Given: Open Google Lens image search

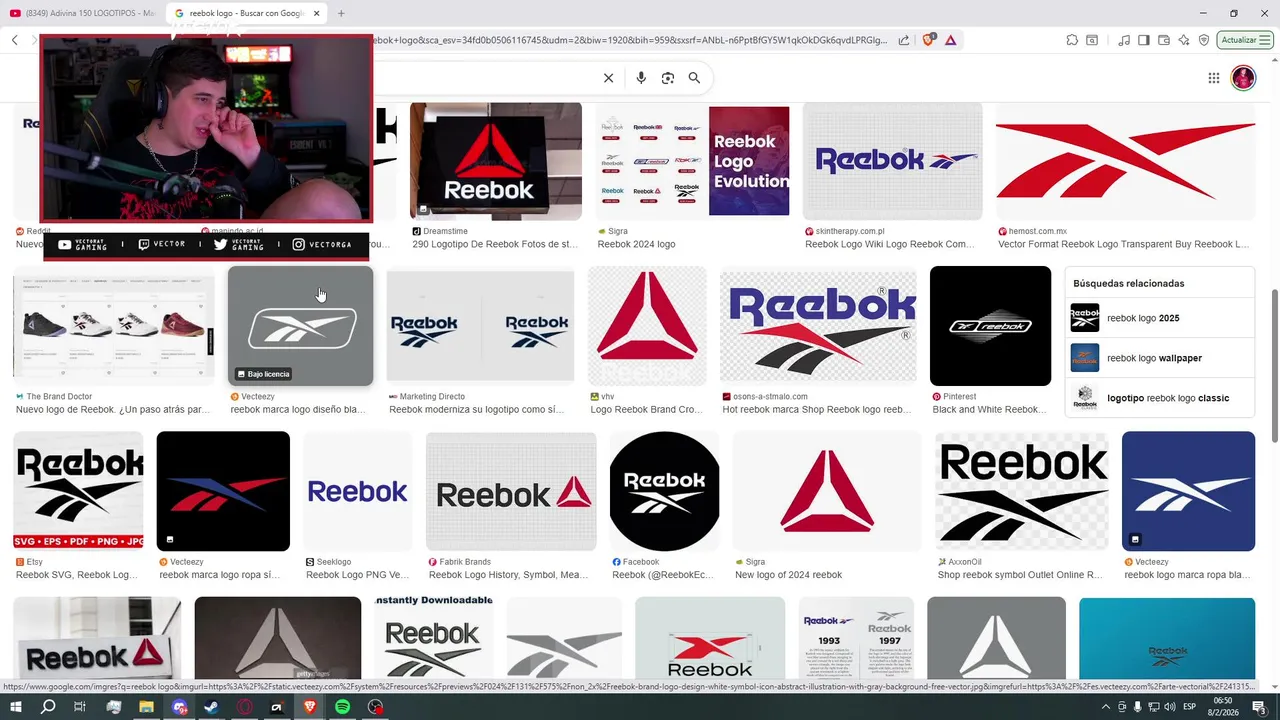Looking at the screenshot, I should pos(668,78).
